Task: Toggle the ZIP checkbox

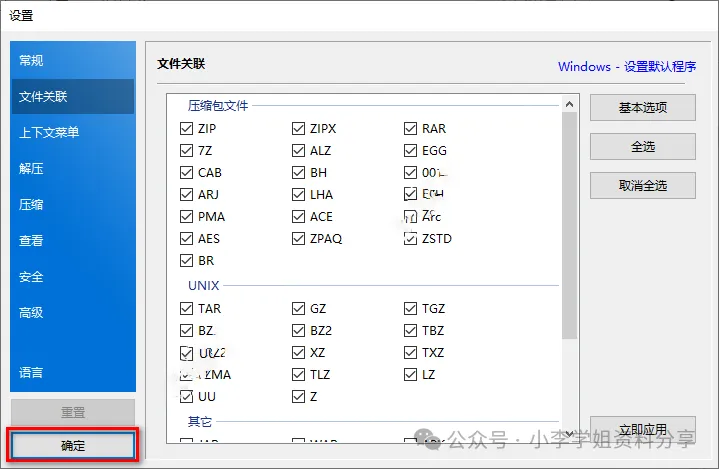Action: (x=186, y=128)
